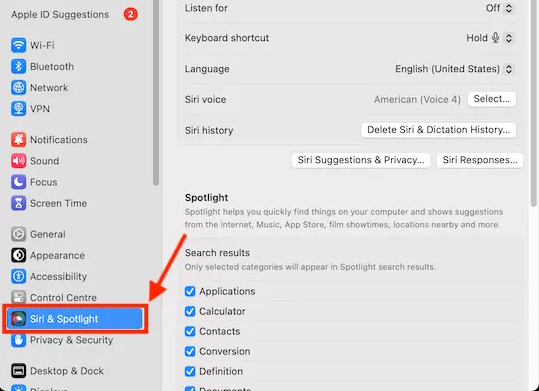The width and height of the screenshot is (539, 391).
Task: Click American (Voice 4) text
Action: (x=417, y=99)
